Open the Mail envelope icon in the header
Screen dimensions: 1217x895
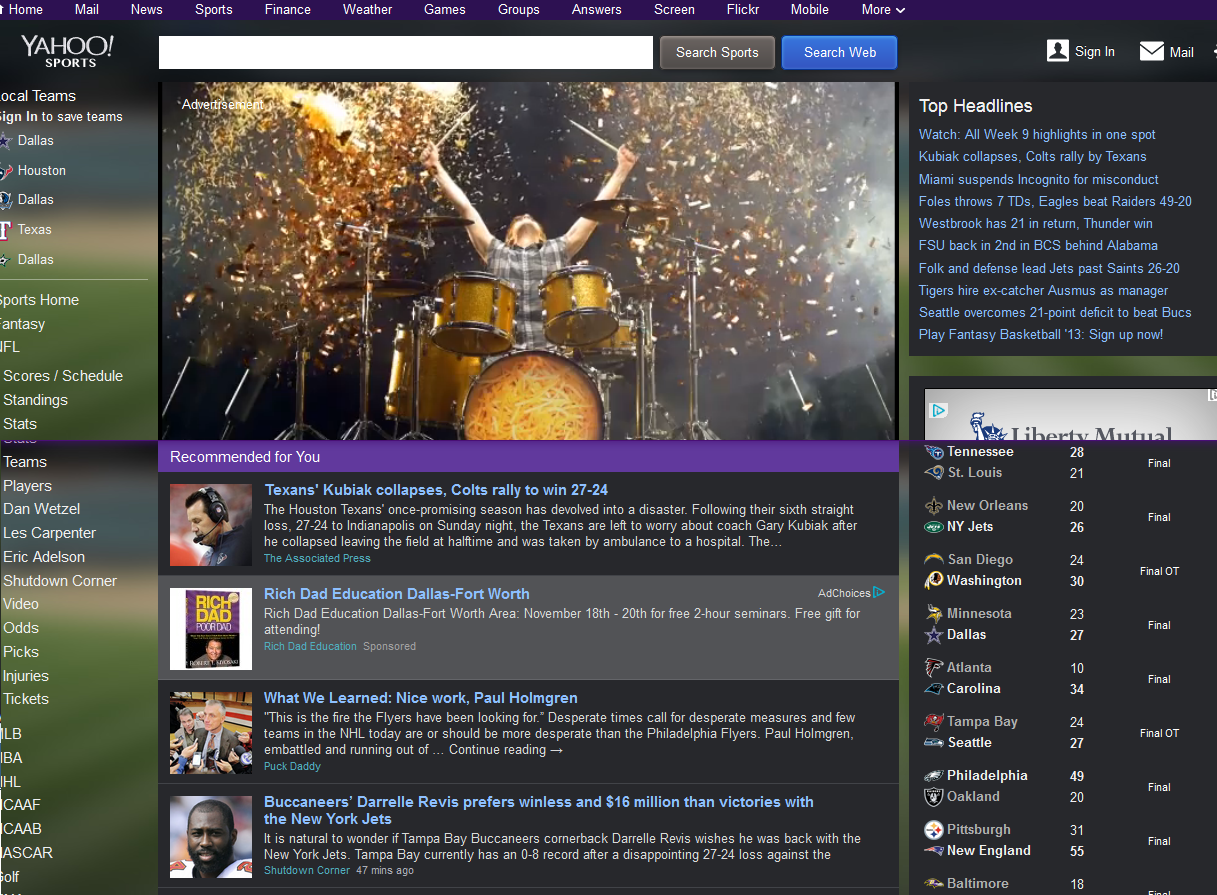(1152, 51)
